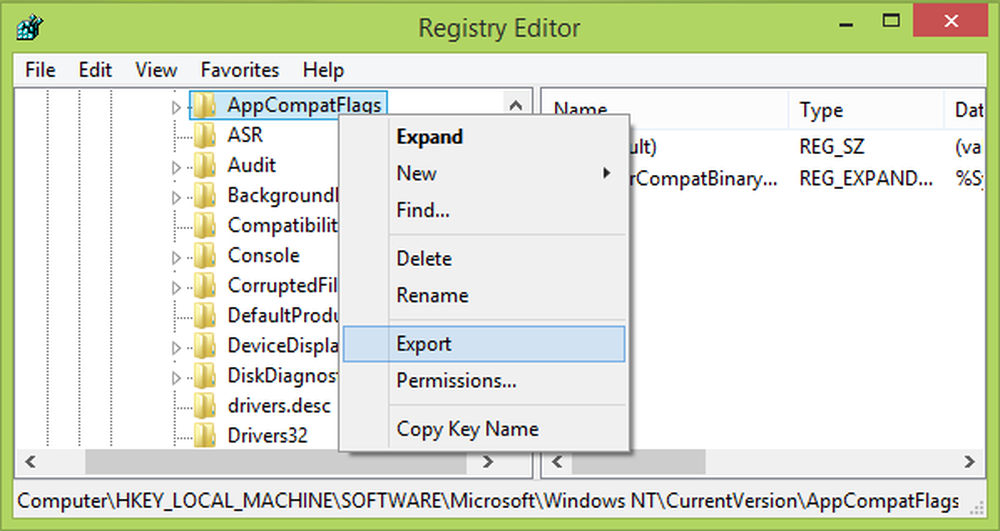This screenshot has height=531, width=1000.
Task: Choose Copy Key Name in context menu
Action: (484, 429)
